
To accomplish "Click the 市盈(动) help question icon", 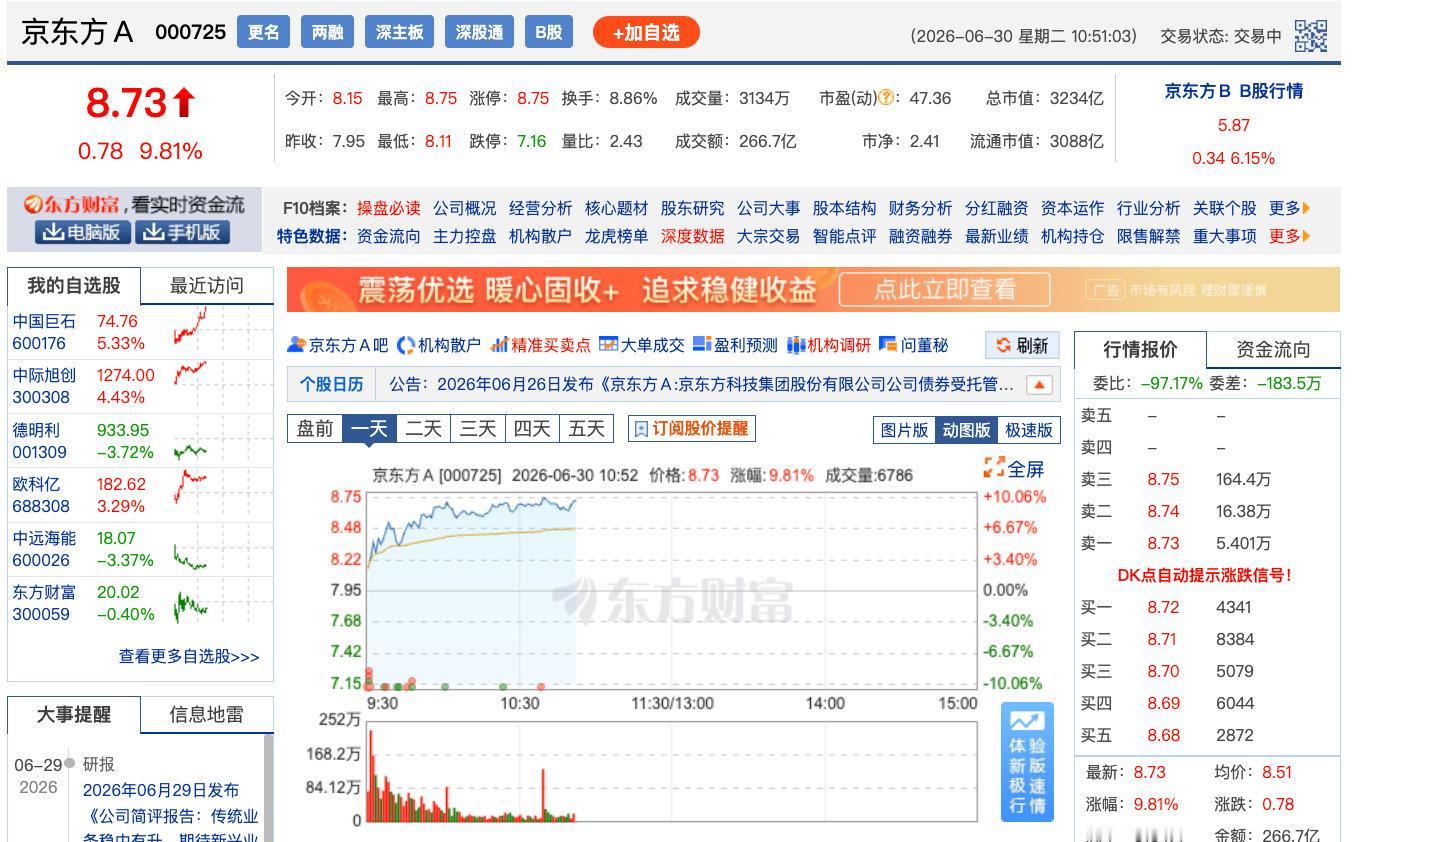I will 885,98.
